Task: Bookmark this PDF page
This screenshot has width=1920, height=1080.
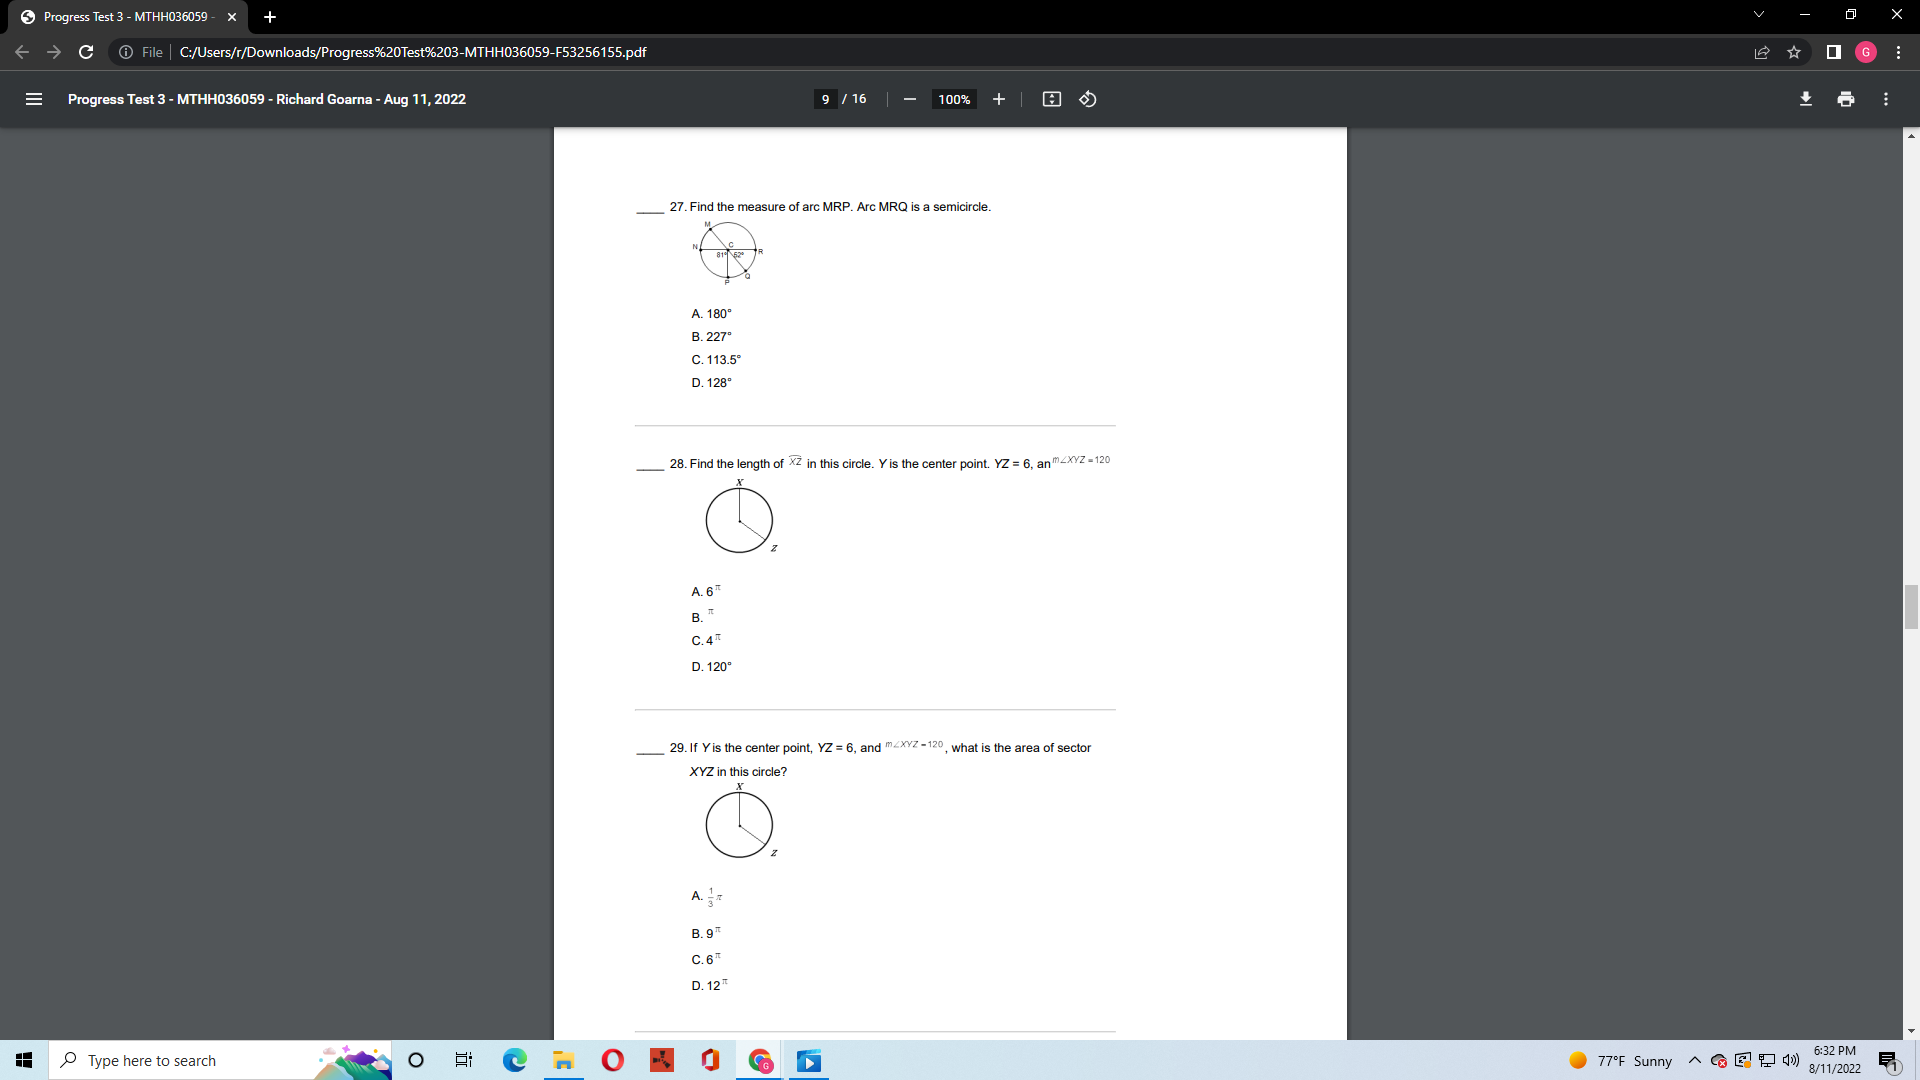Action: point(1795,52)
